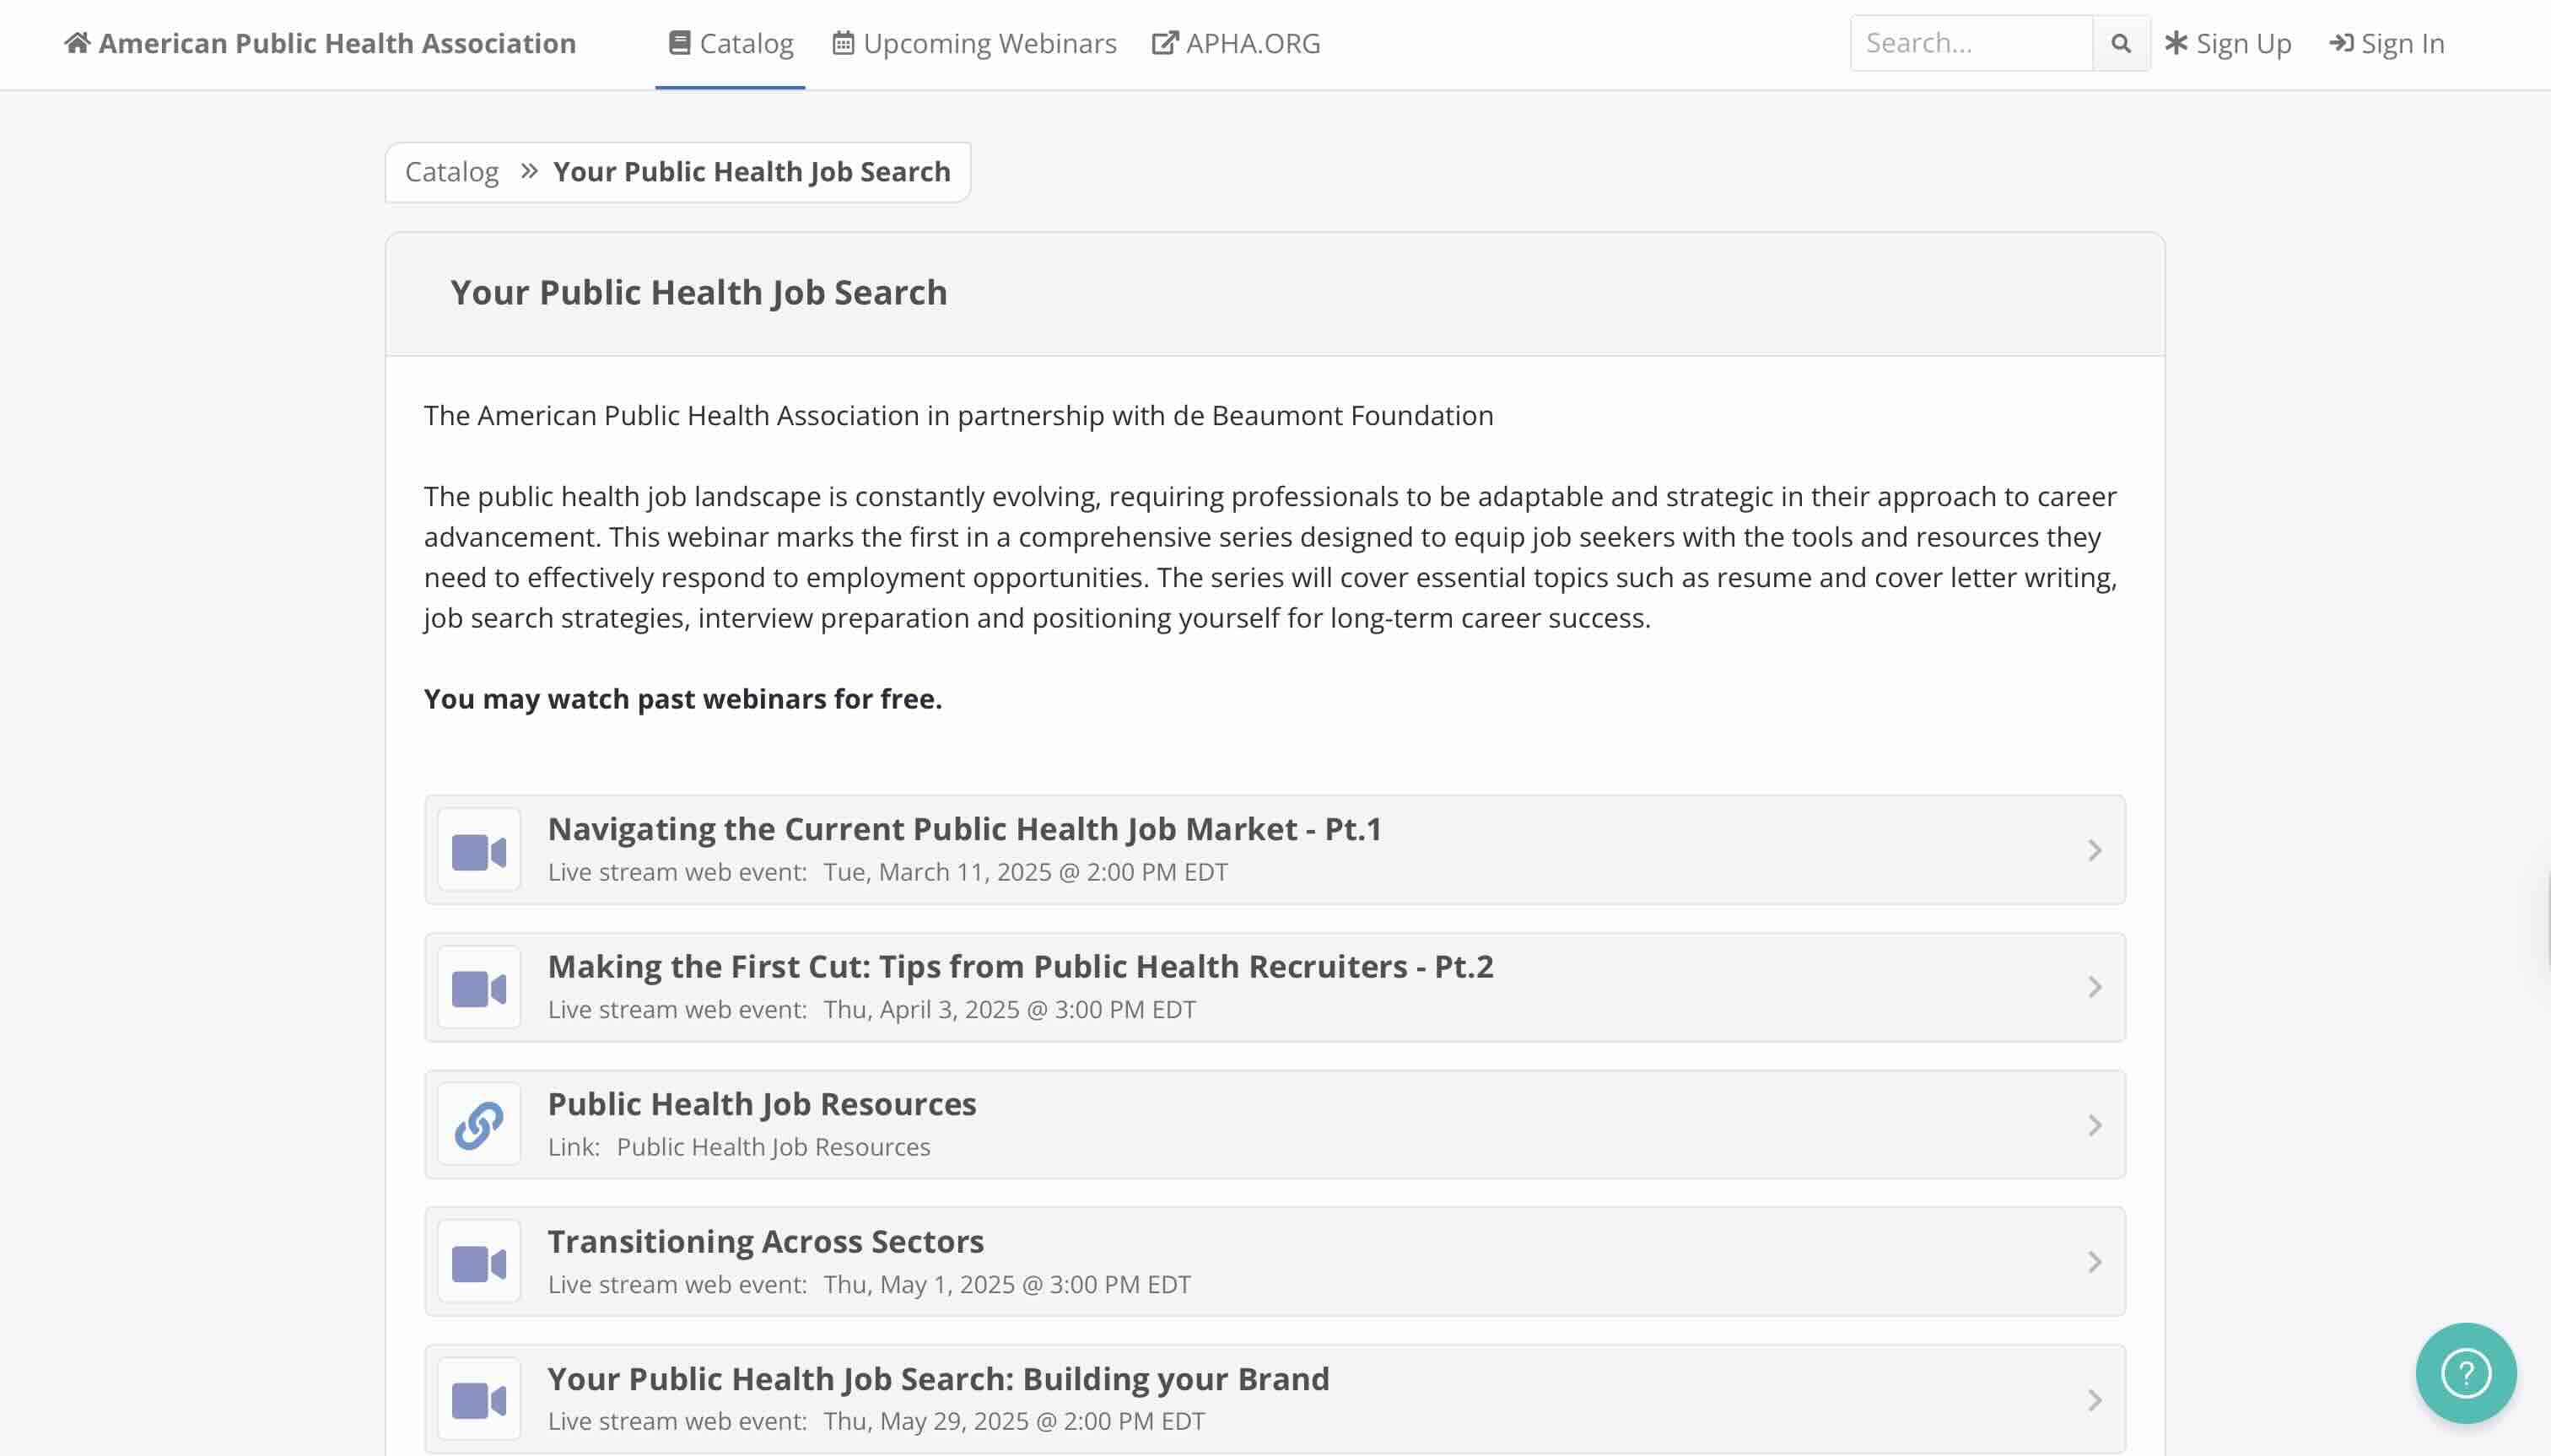2551x1456 pixels.
Task: Open the Catalog tab in the navbar
Action: (x=731, y=43)
